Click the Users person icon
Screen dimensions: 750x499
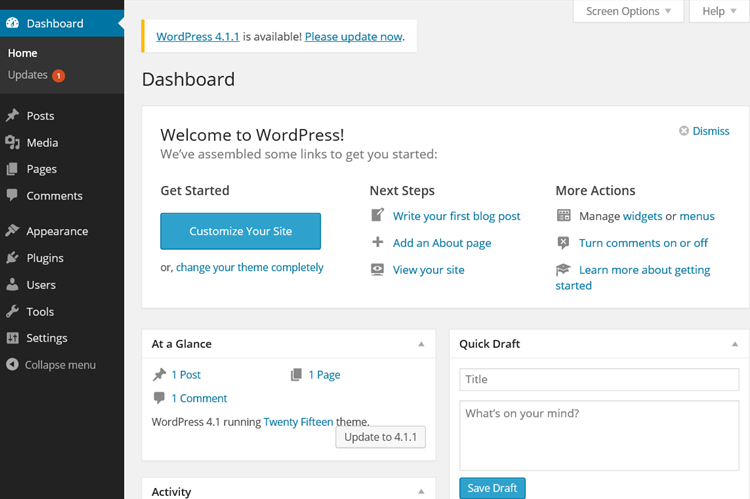(12, 284)
